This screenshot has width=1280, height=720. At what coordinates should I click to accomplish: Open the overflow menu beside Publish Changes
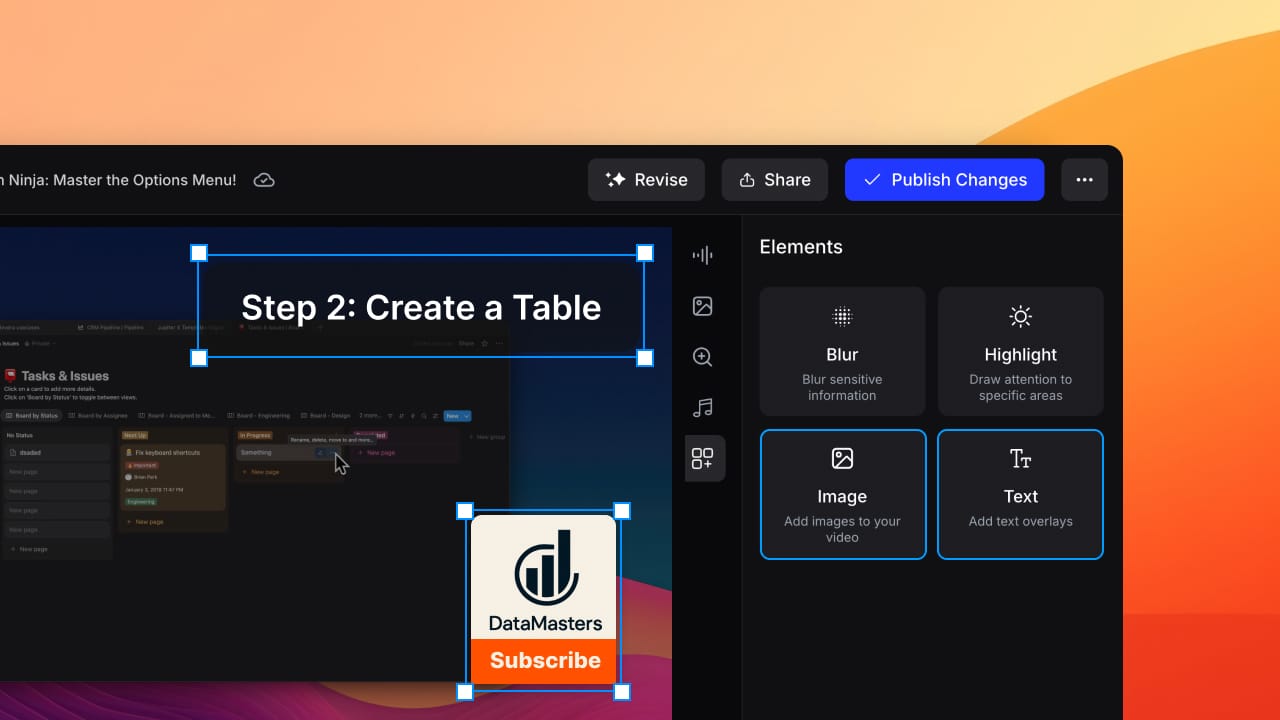[1084, 179]
